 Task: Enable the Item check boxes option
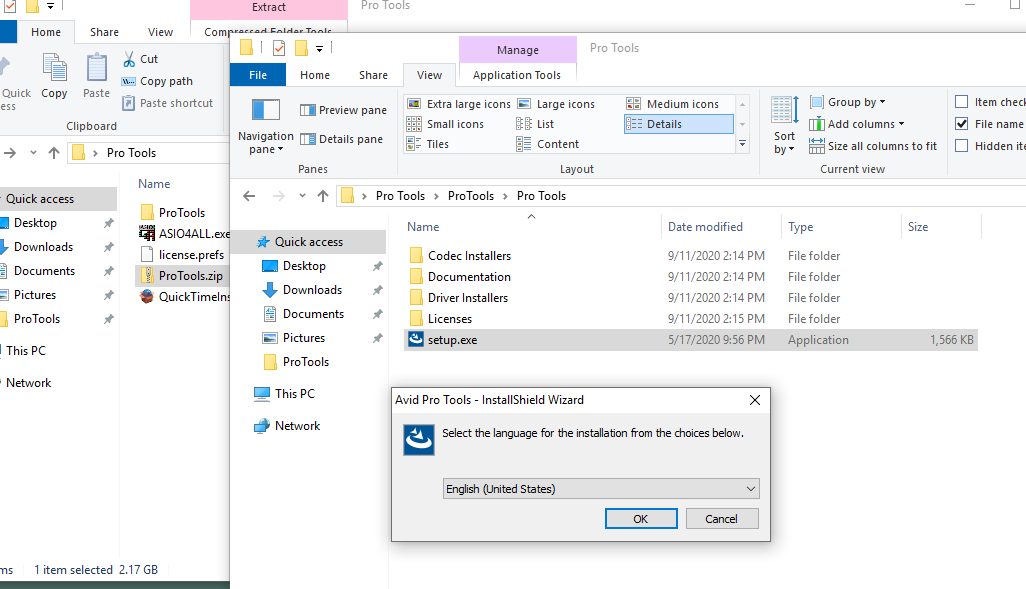point(962,102)
